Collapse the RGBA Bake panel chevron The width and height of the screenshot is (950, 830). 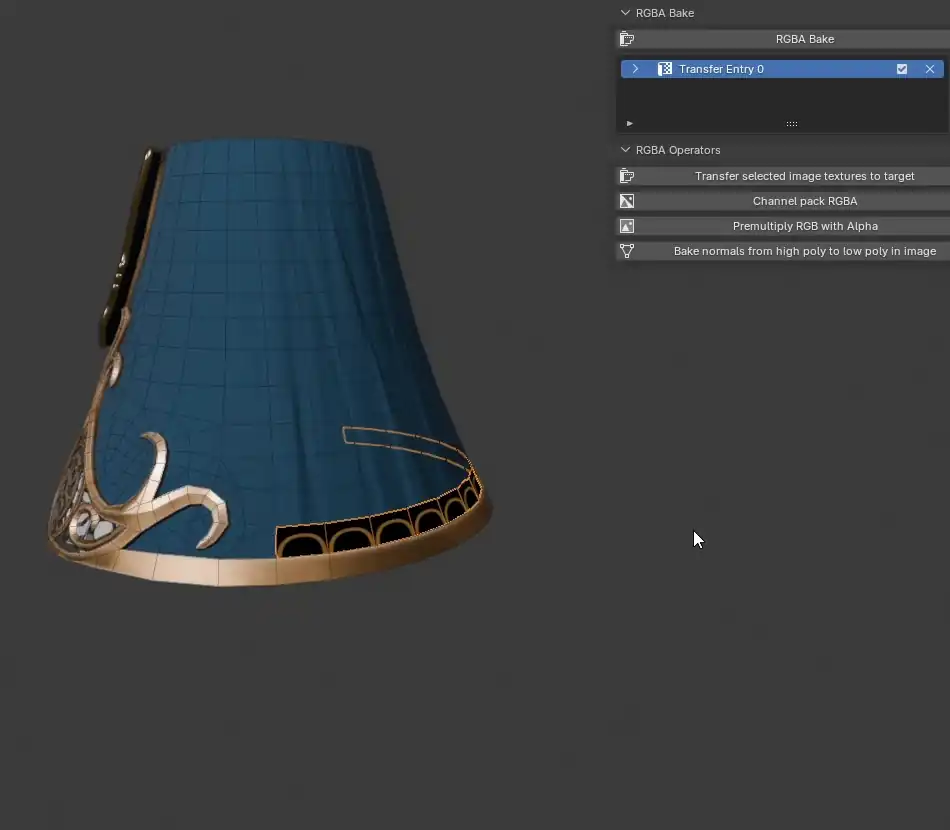click(x=625, y=13)
